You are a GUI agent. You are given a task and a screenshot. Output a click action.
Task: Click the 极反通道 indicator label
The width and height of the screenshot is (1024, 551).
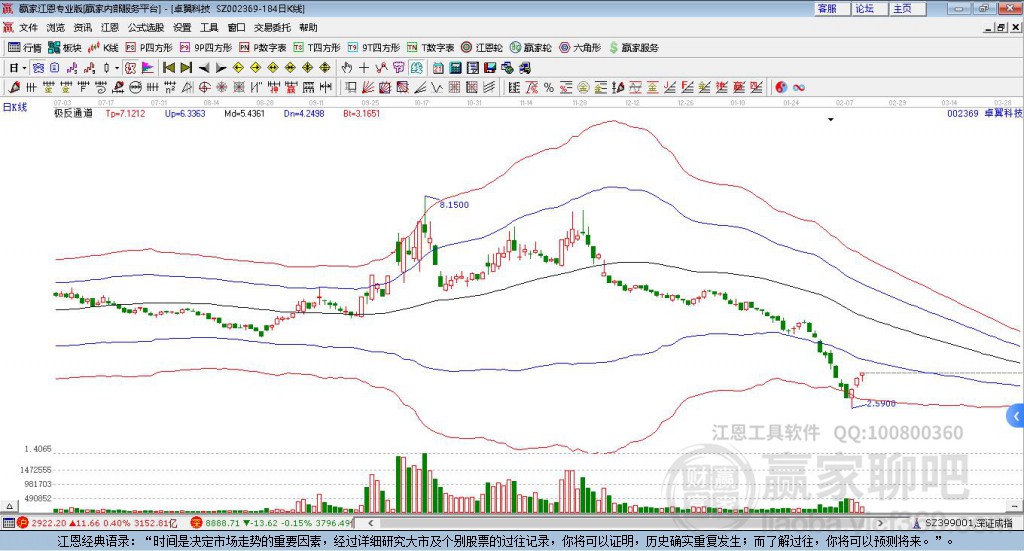73,113
